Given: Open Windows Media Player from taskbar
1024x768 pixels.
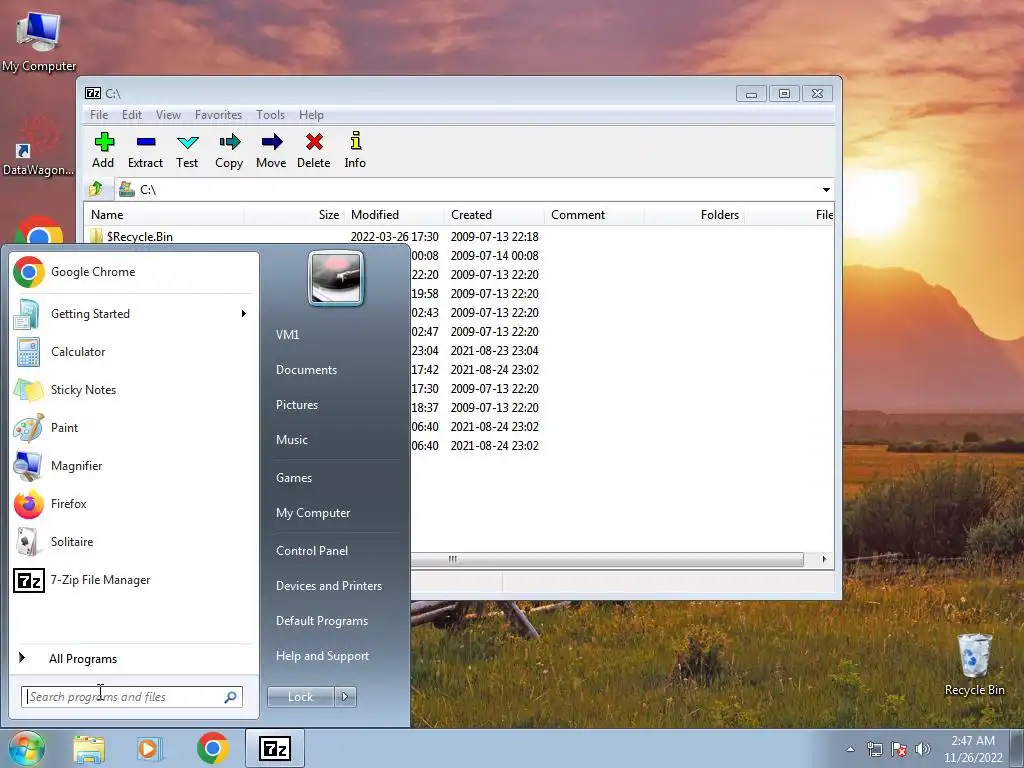Looking at the screenshot, I should (149, 749).
